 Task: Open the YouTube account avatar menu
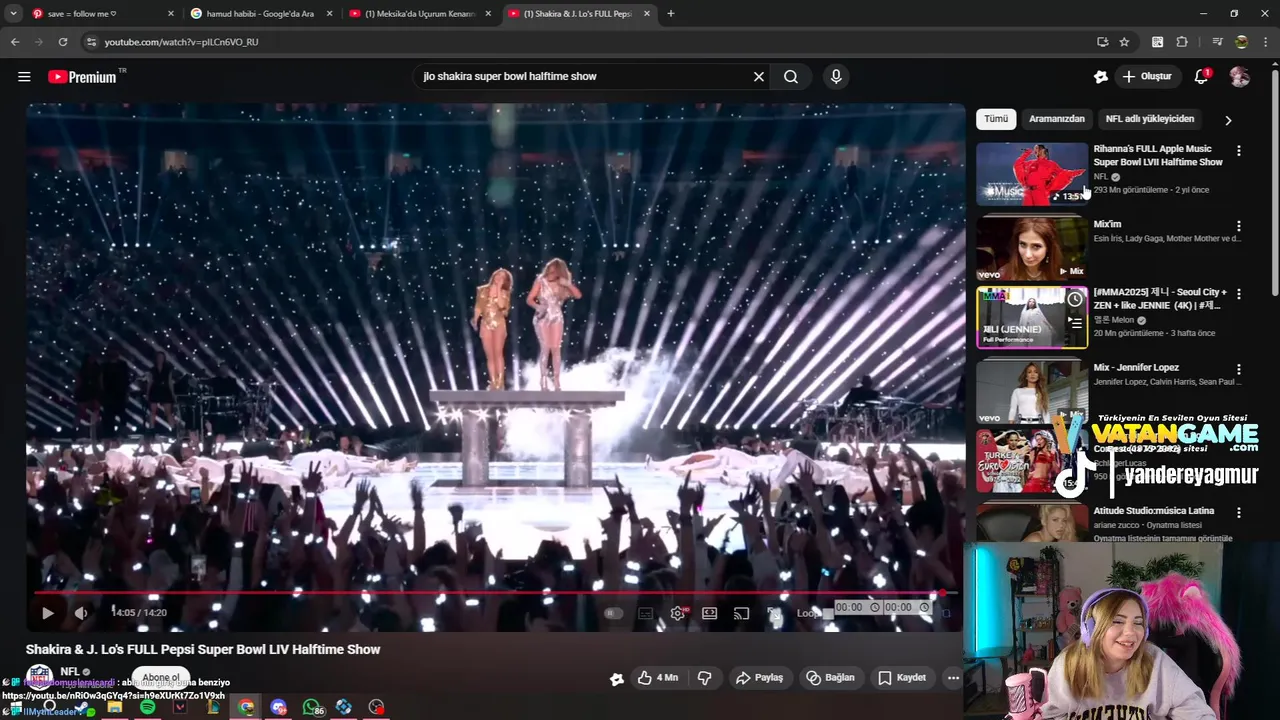coord(1240,77)
